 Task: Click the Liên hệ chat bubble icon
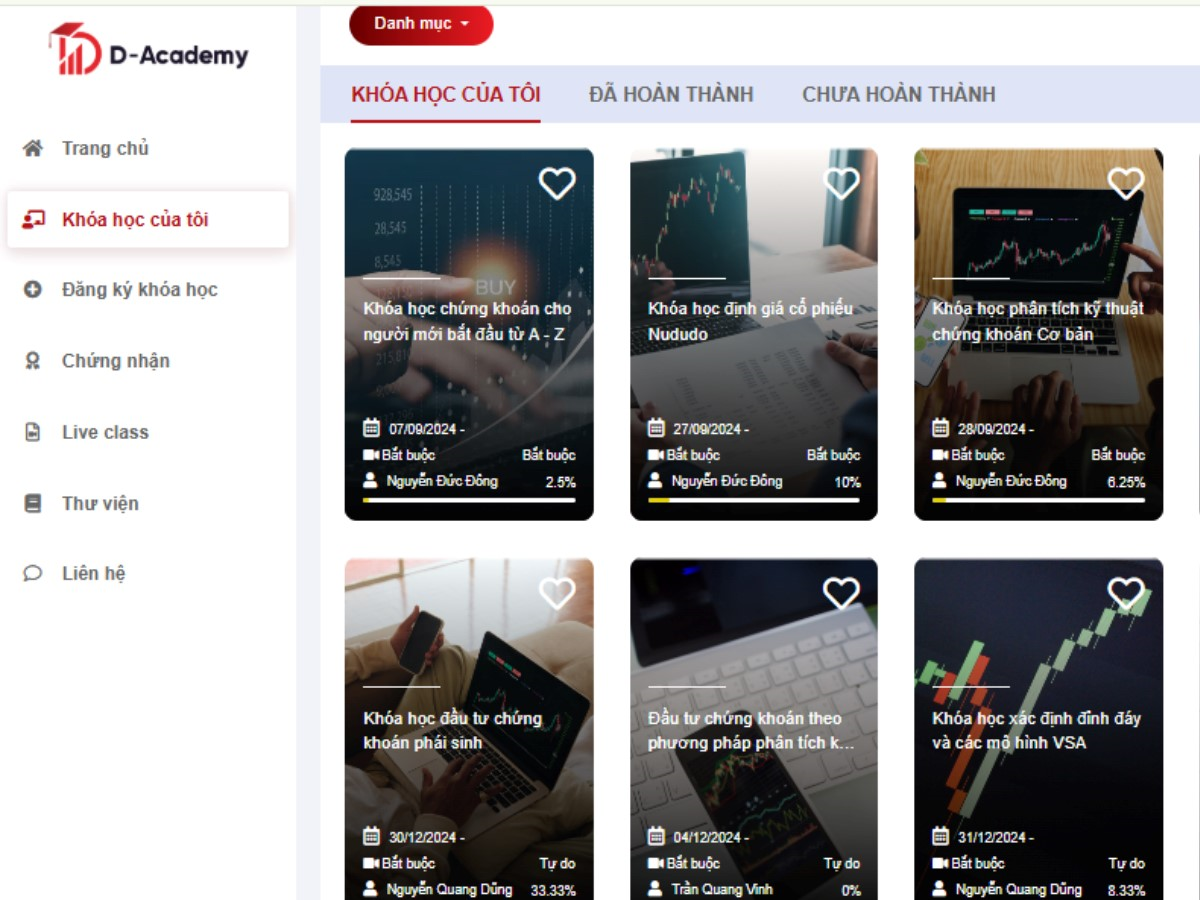[x=33, y=574]
